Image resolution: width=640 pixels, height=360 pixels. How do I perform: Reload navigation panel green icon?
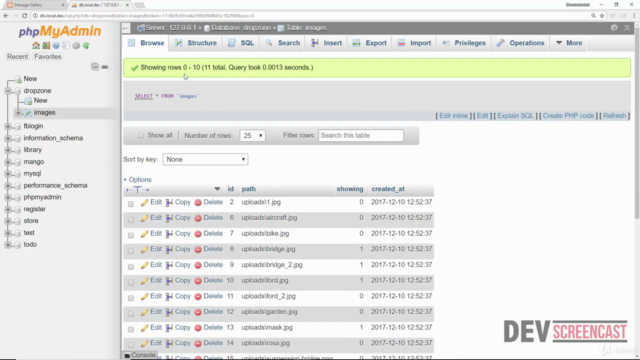point(86,45)
